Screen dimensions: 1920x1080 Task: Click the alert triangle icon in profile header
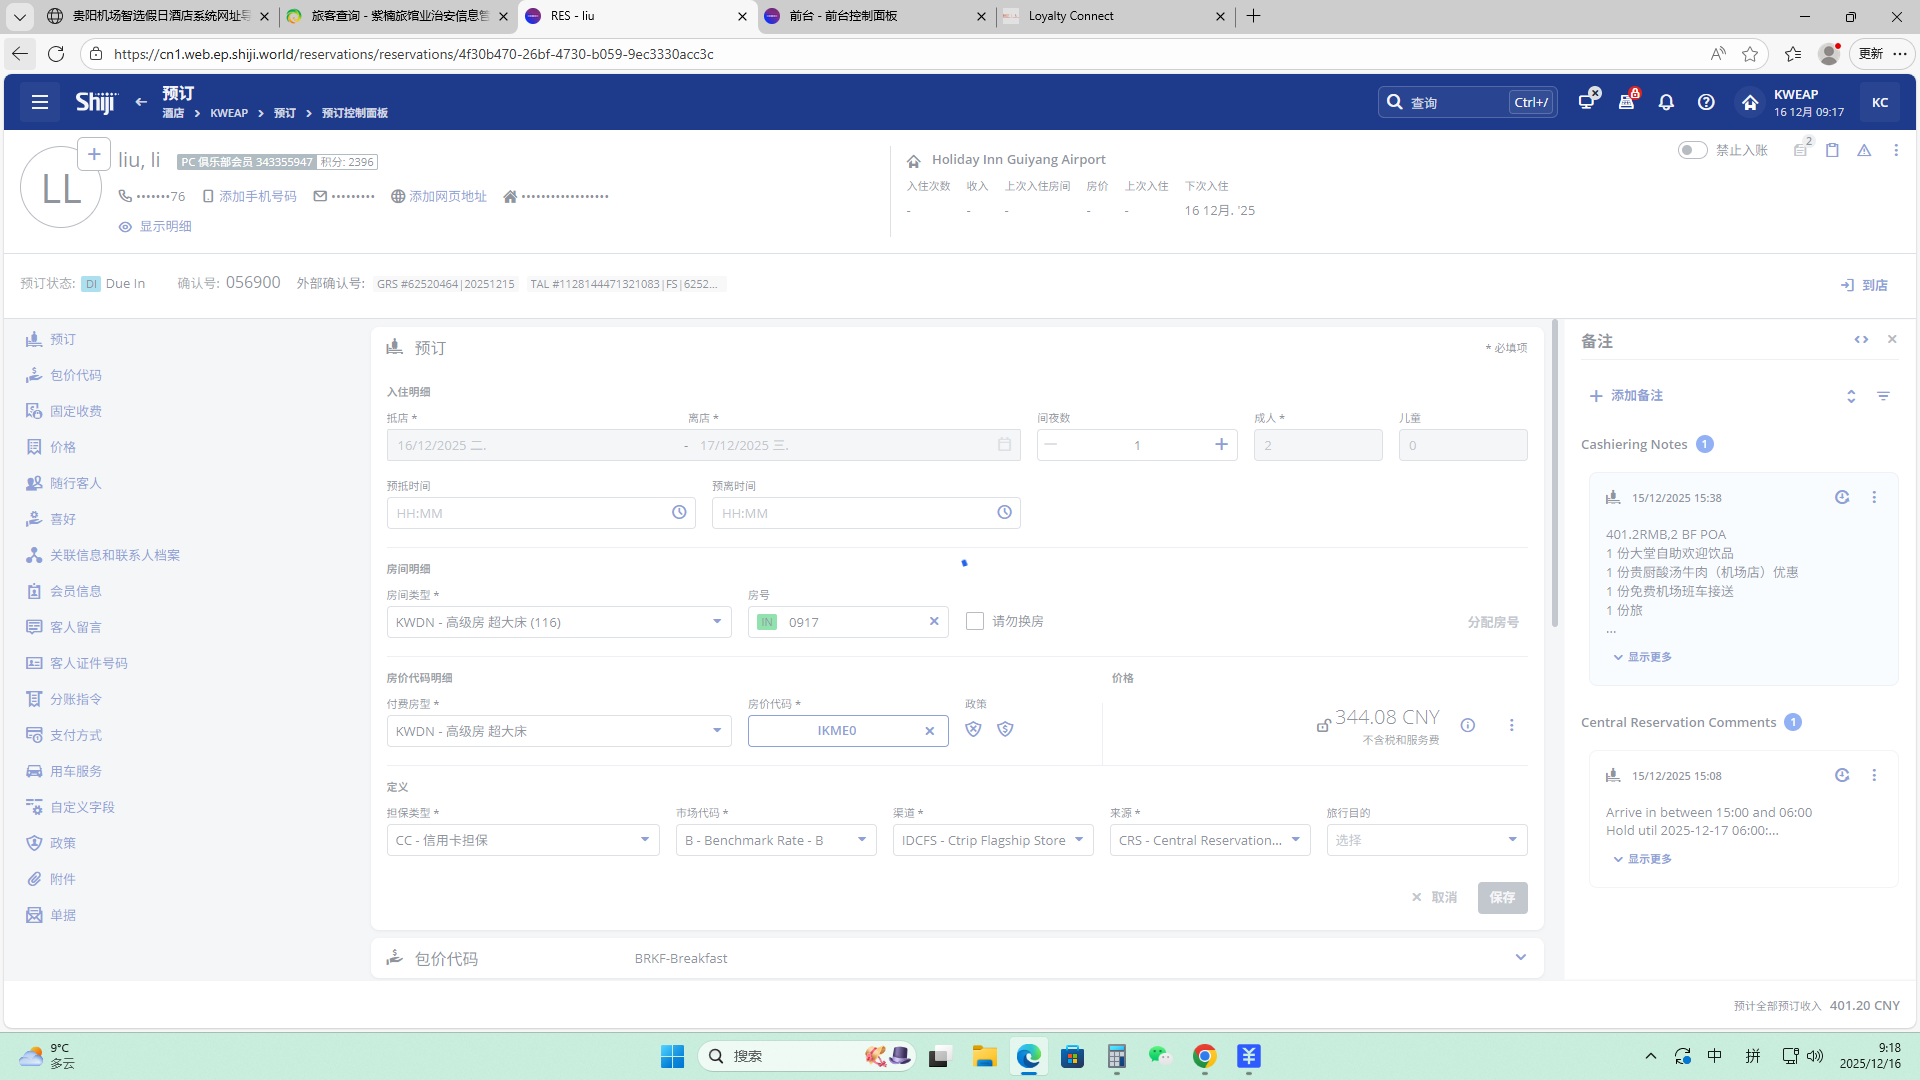(1864, 150)
